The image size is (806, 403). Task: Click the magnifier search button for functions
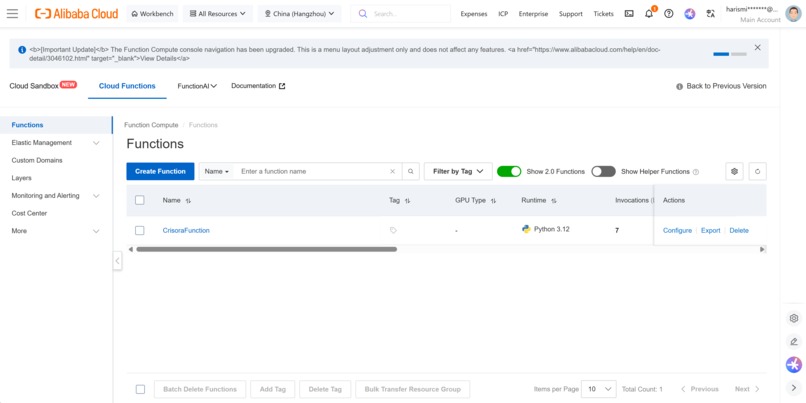(410, 172)
